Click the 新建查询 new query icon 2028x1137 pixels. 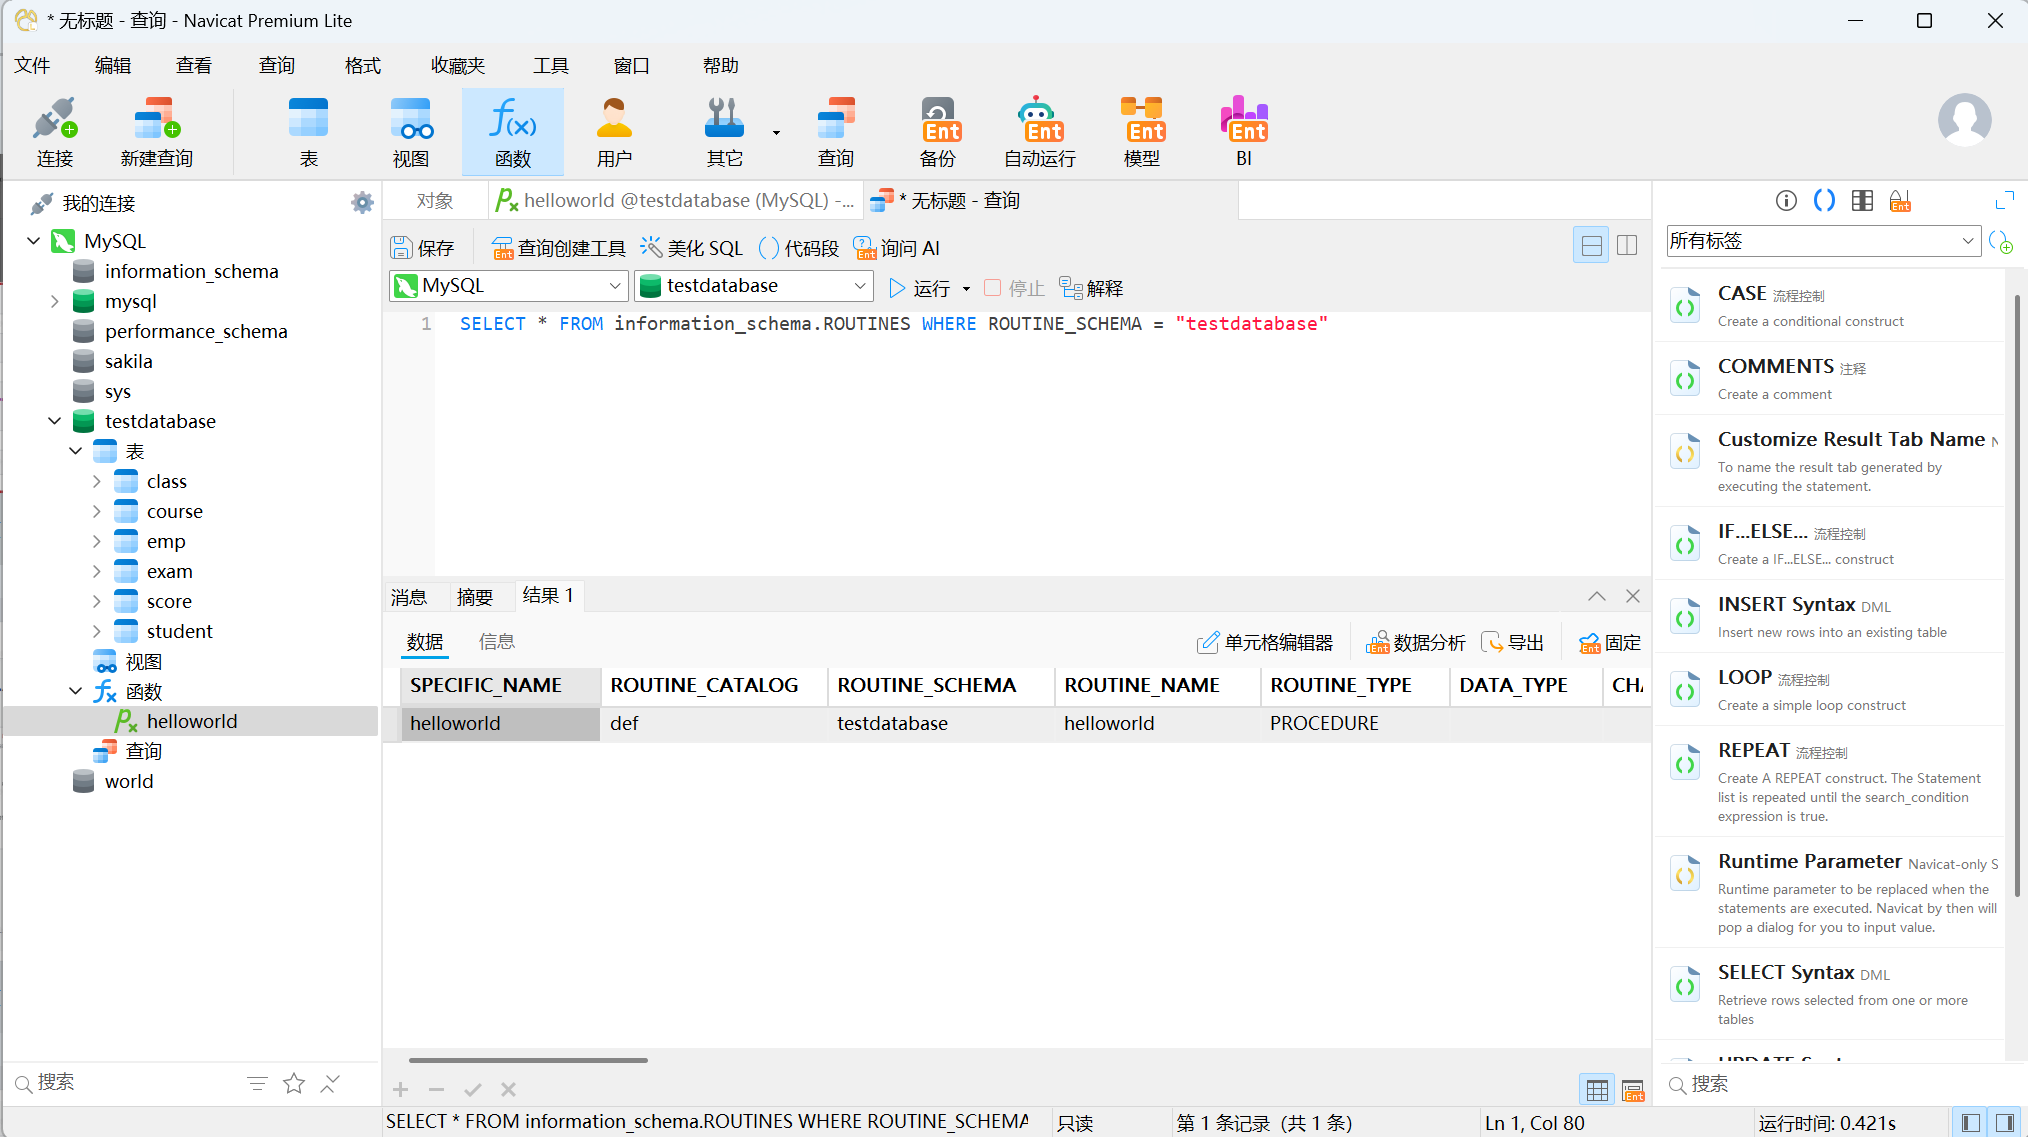[156, 119]
